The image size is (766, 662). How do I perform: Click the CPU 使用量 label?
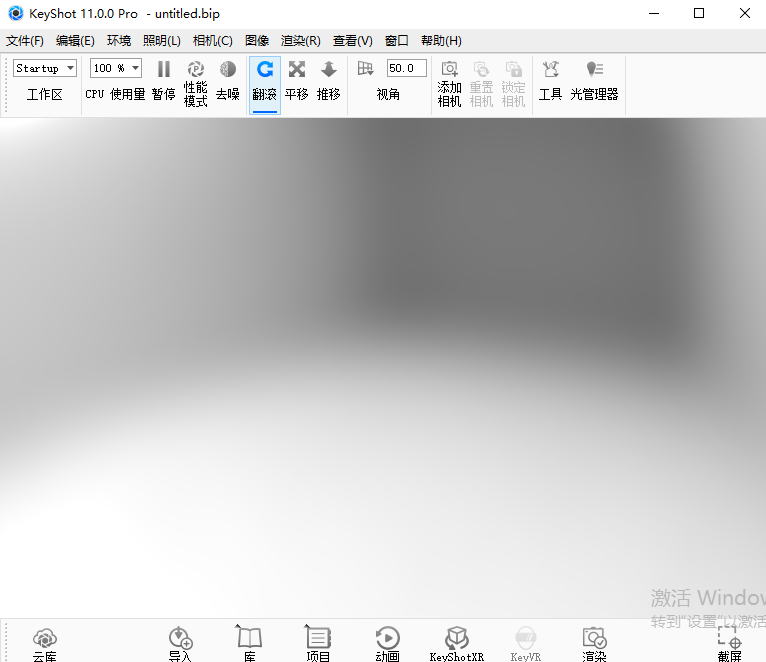click(115, 94)
